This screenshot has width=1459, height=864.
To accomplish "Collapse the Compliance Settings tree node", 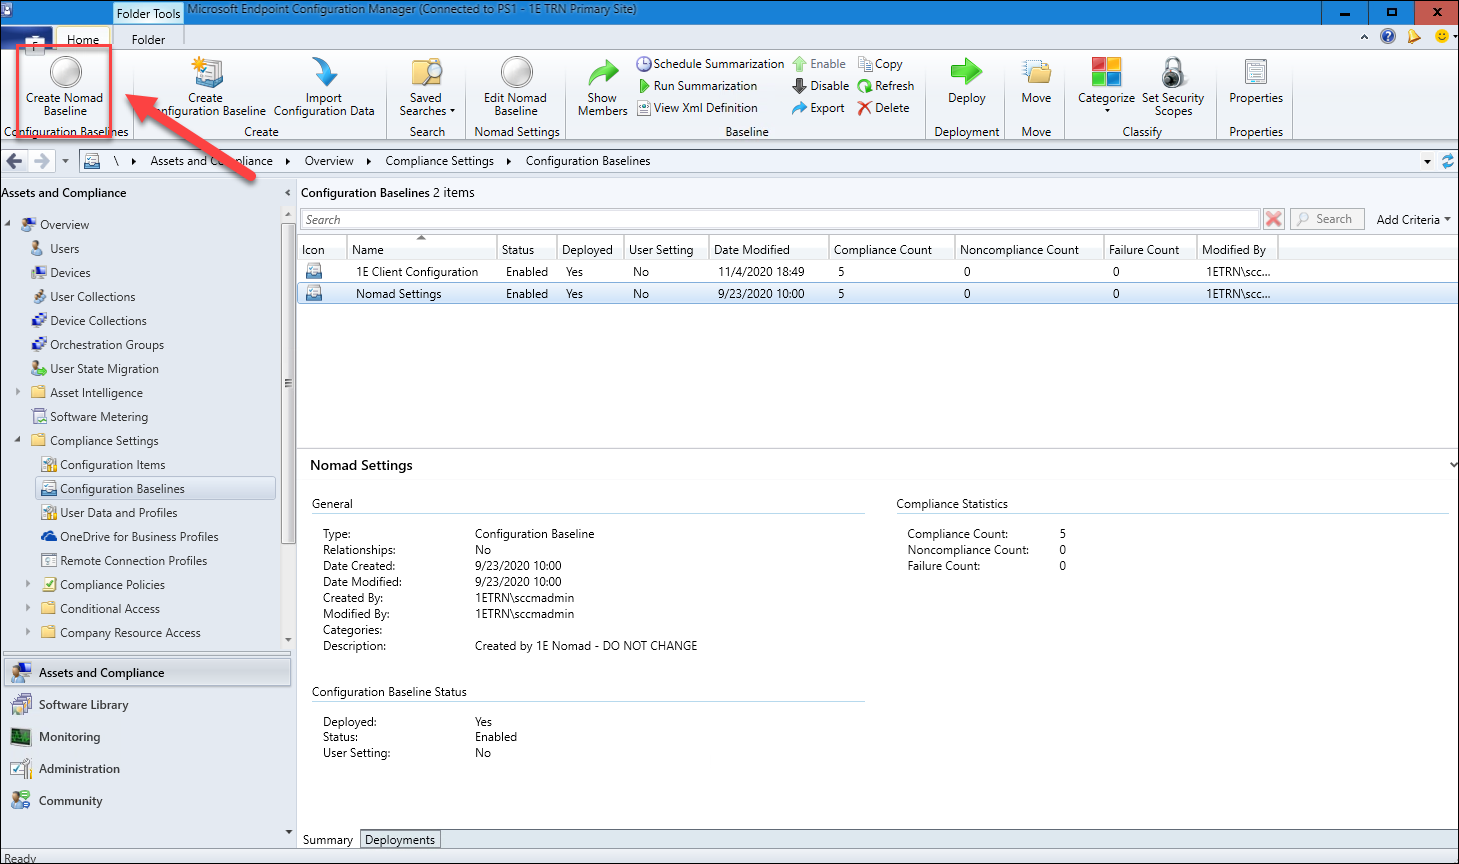I will (x=18, y=441).
